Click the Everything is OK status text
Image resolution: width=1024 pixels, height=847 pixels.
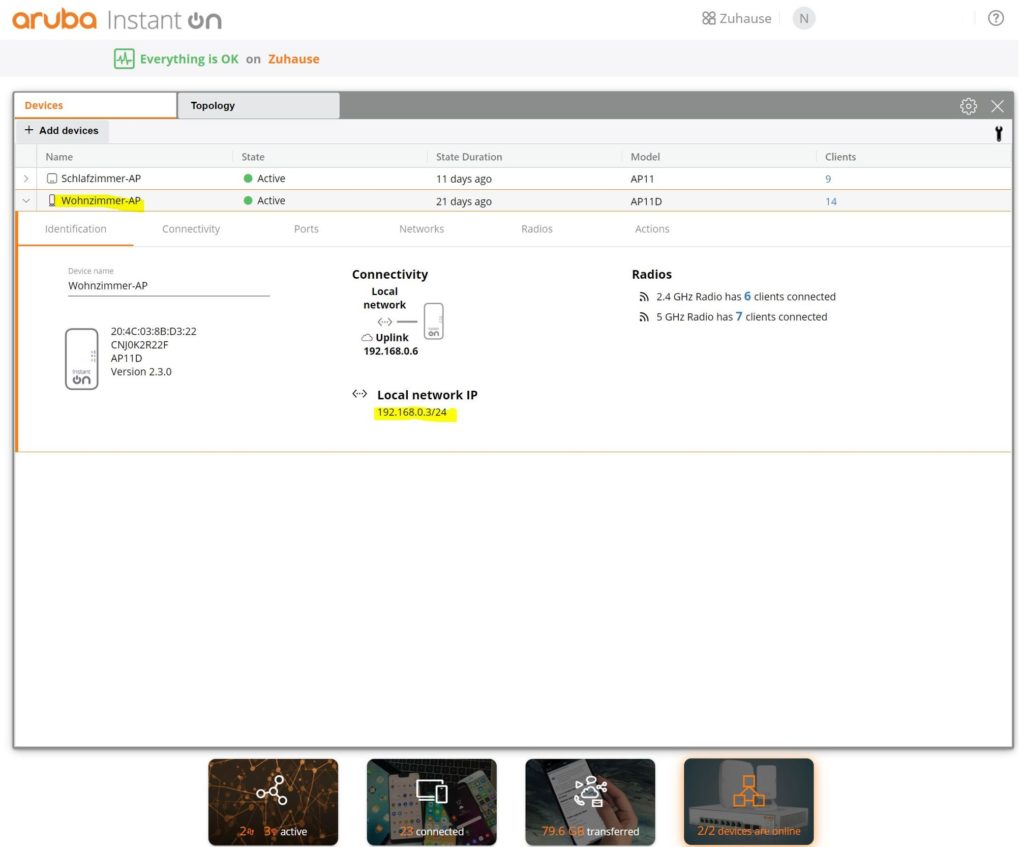(x=189, y=59)
